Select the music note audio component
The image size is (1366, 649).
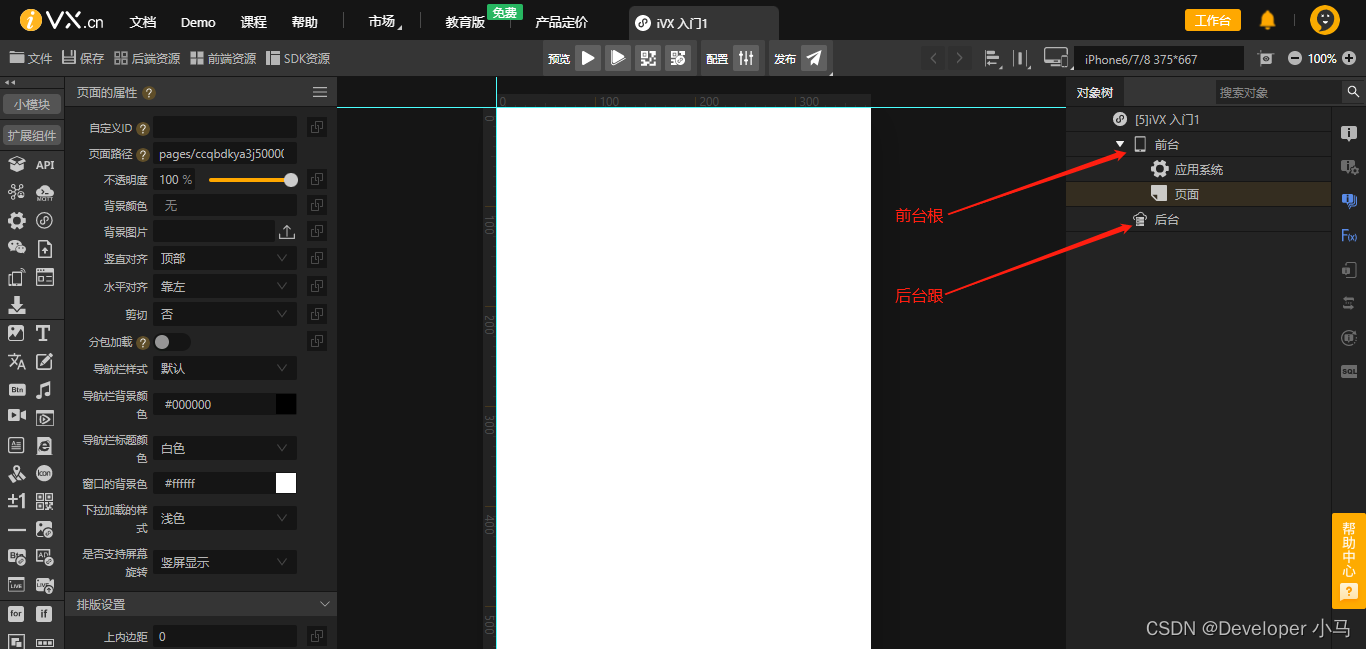(43, 389)
